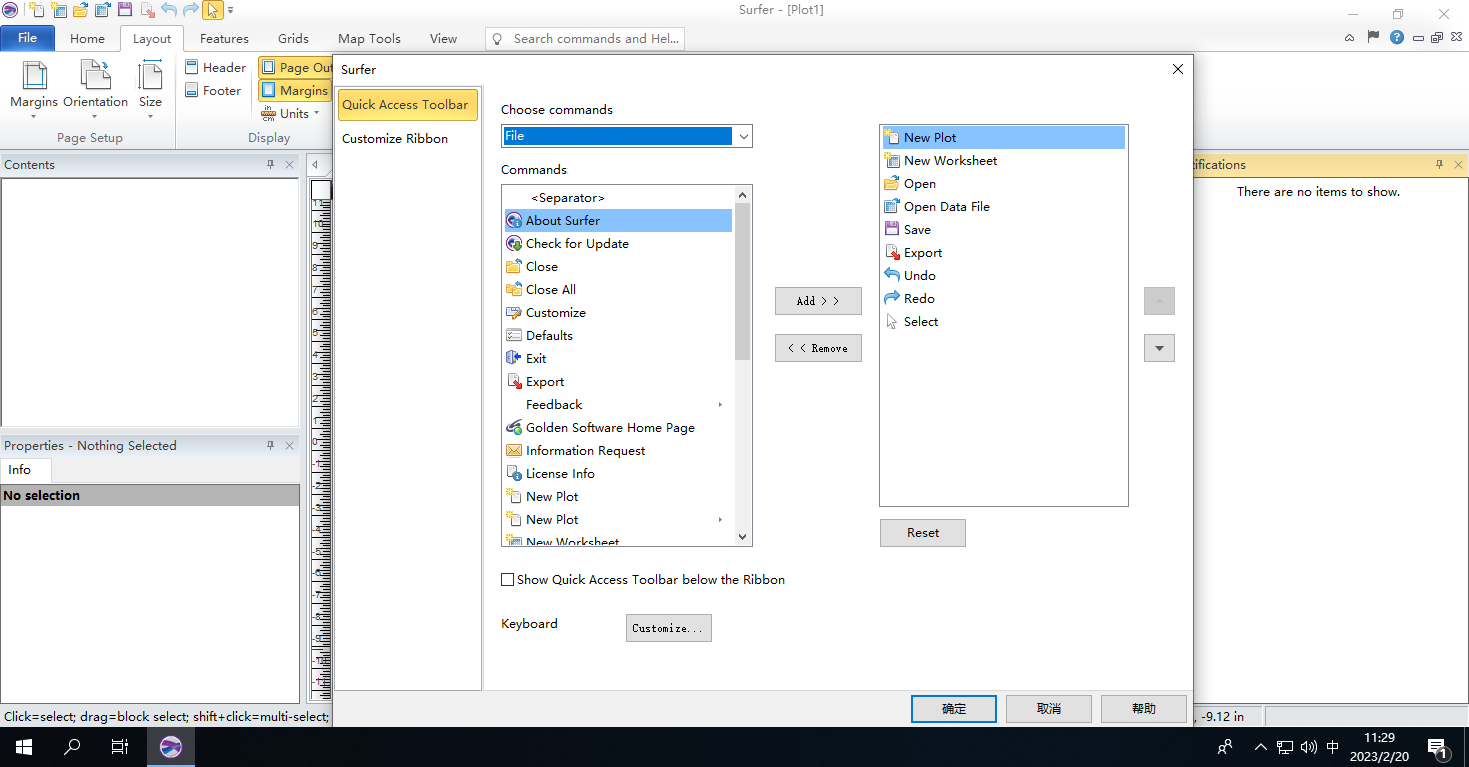The image size is (1469, 767).
Task: Switch to the Features ribbon tab
Action: (x=224, y=38)
